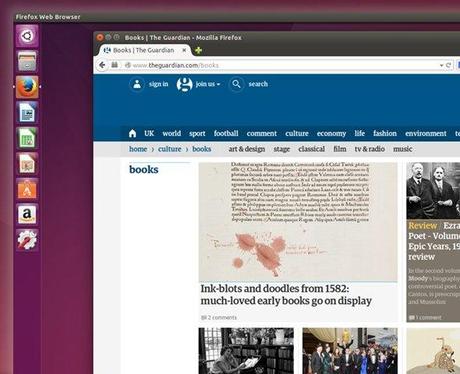The width and height of the screenshot is (460, 374).
Task: Open the group of people in suits thumbnail
Action: point(350,351)
